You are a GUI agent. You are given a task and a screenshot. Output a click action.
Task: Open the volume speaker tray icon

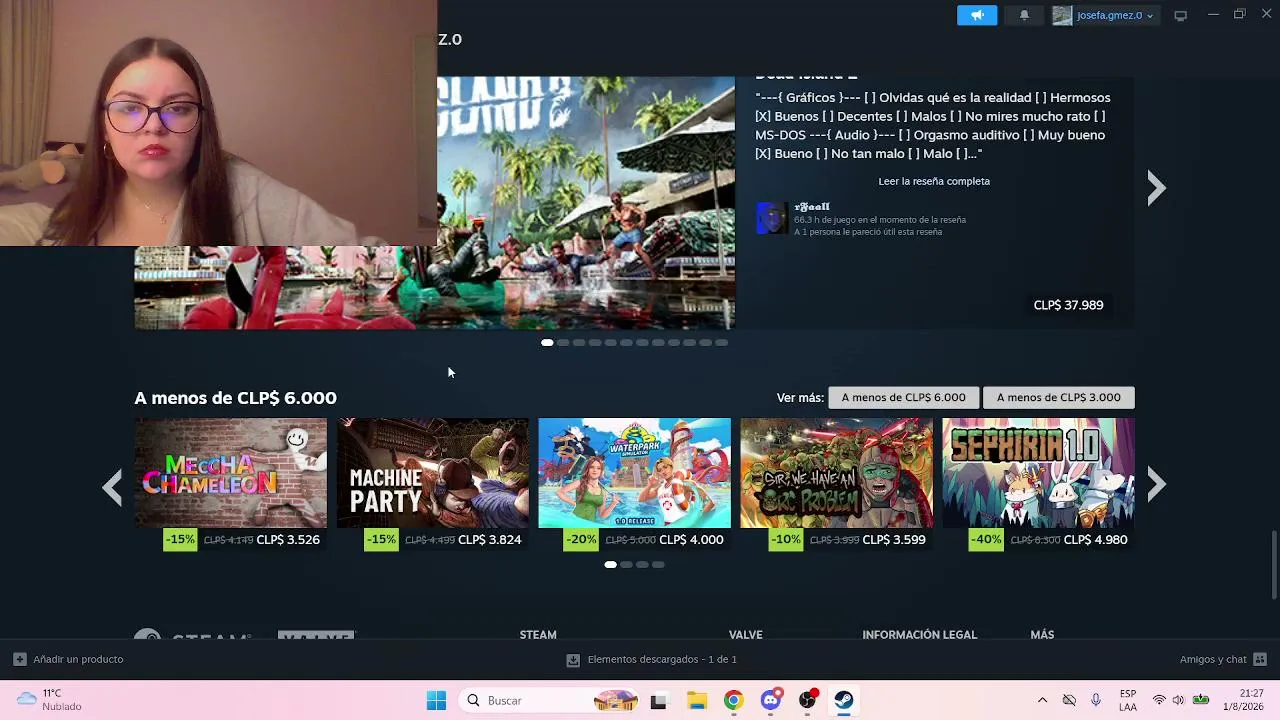[1178, 700]
